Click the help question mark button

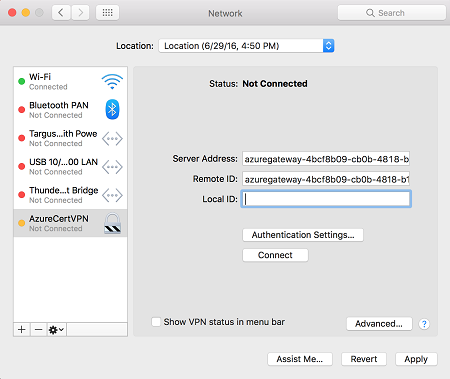tap(424, 324)
